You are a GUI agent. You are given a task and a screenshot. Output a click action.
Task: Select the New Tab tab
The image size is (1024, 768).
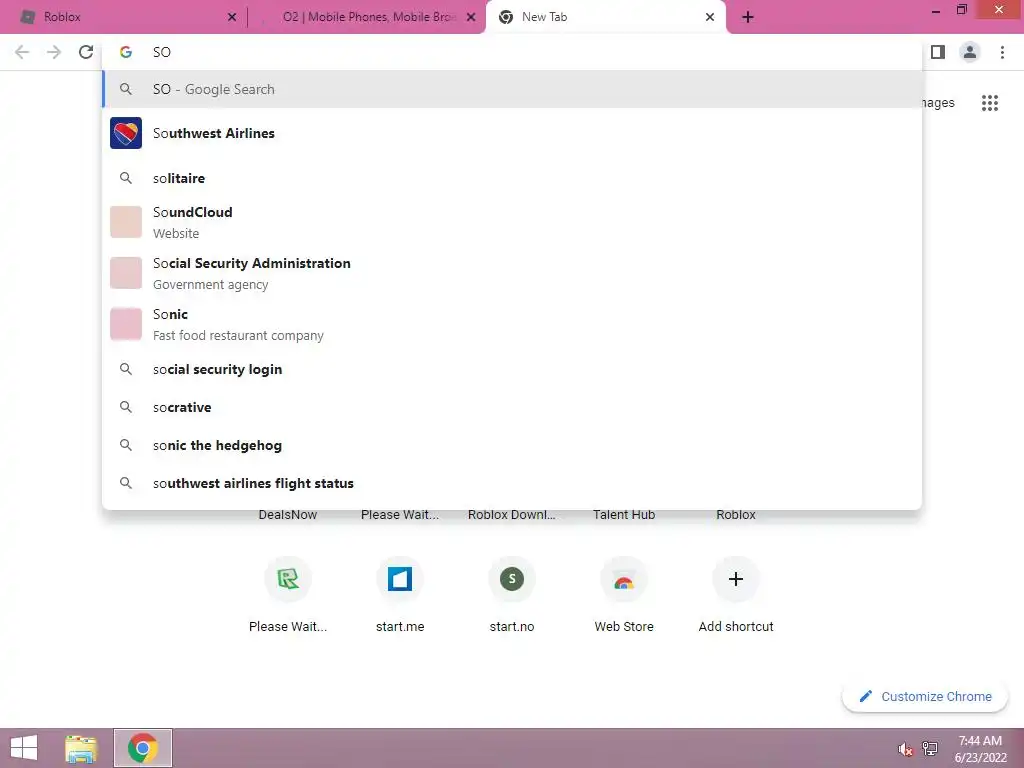605,17
